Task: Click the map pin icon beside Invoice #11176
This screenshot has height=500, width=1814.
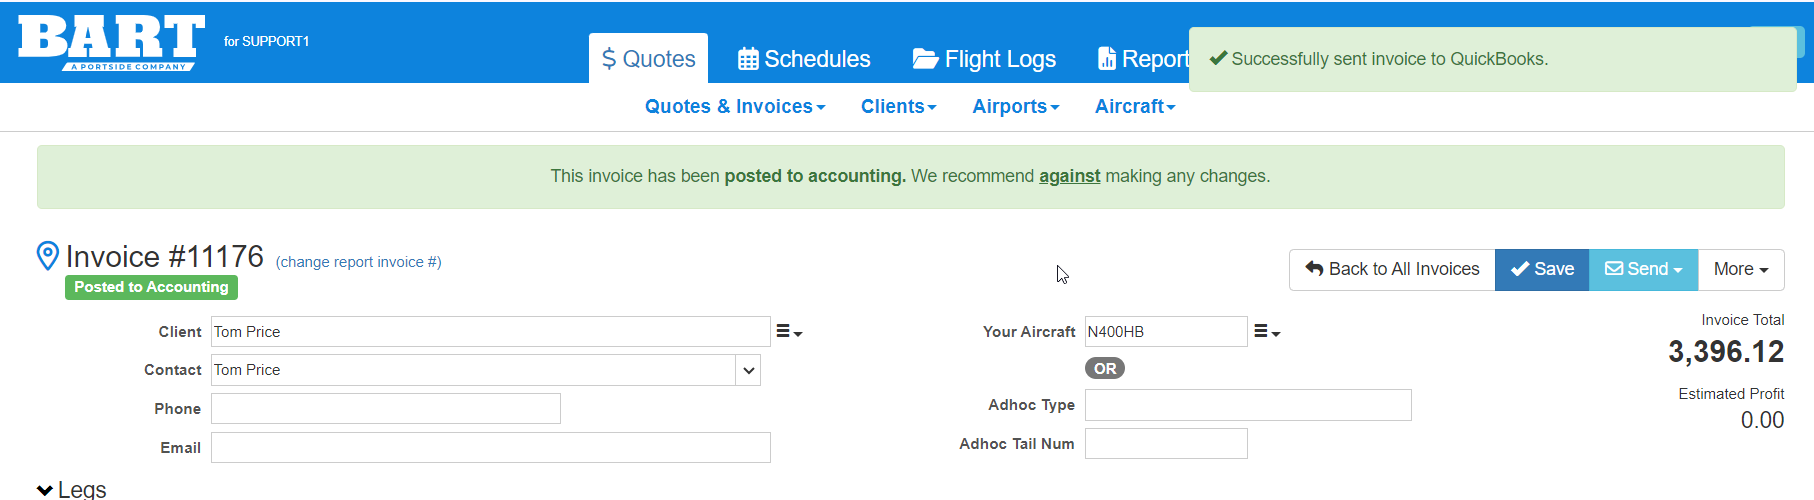Action: pyautogui.click(x=47, y=256)
